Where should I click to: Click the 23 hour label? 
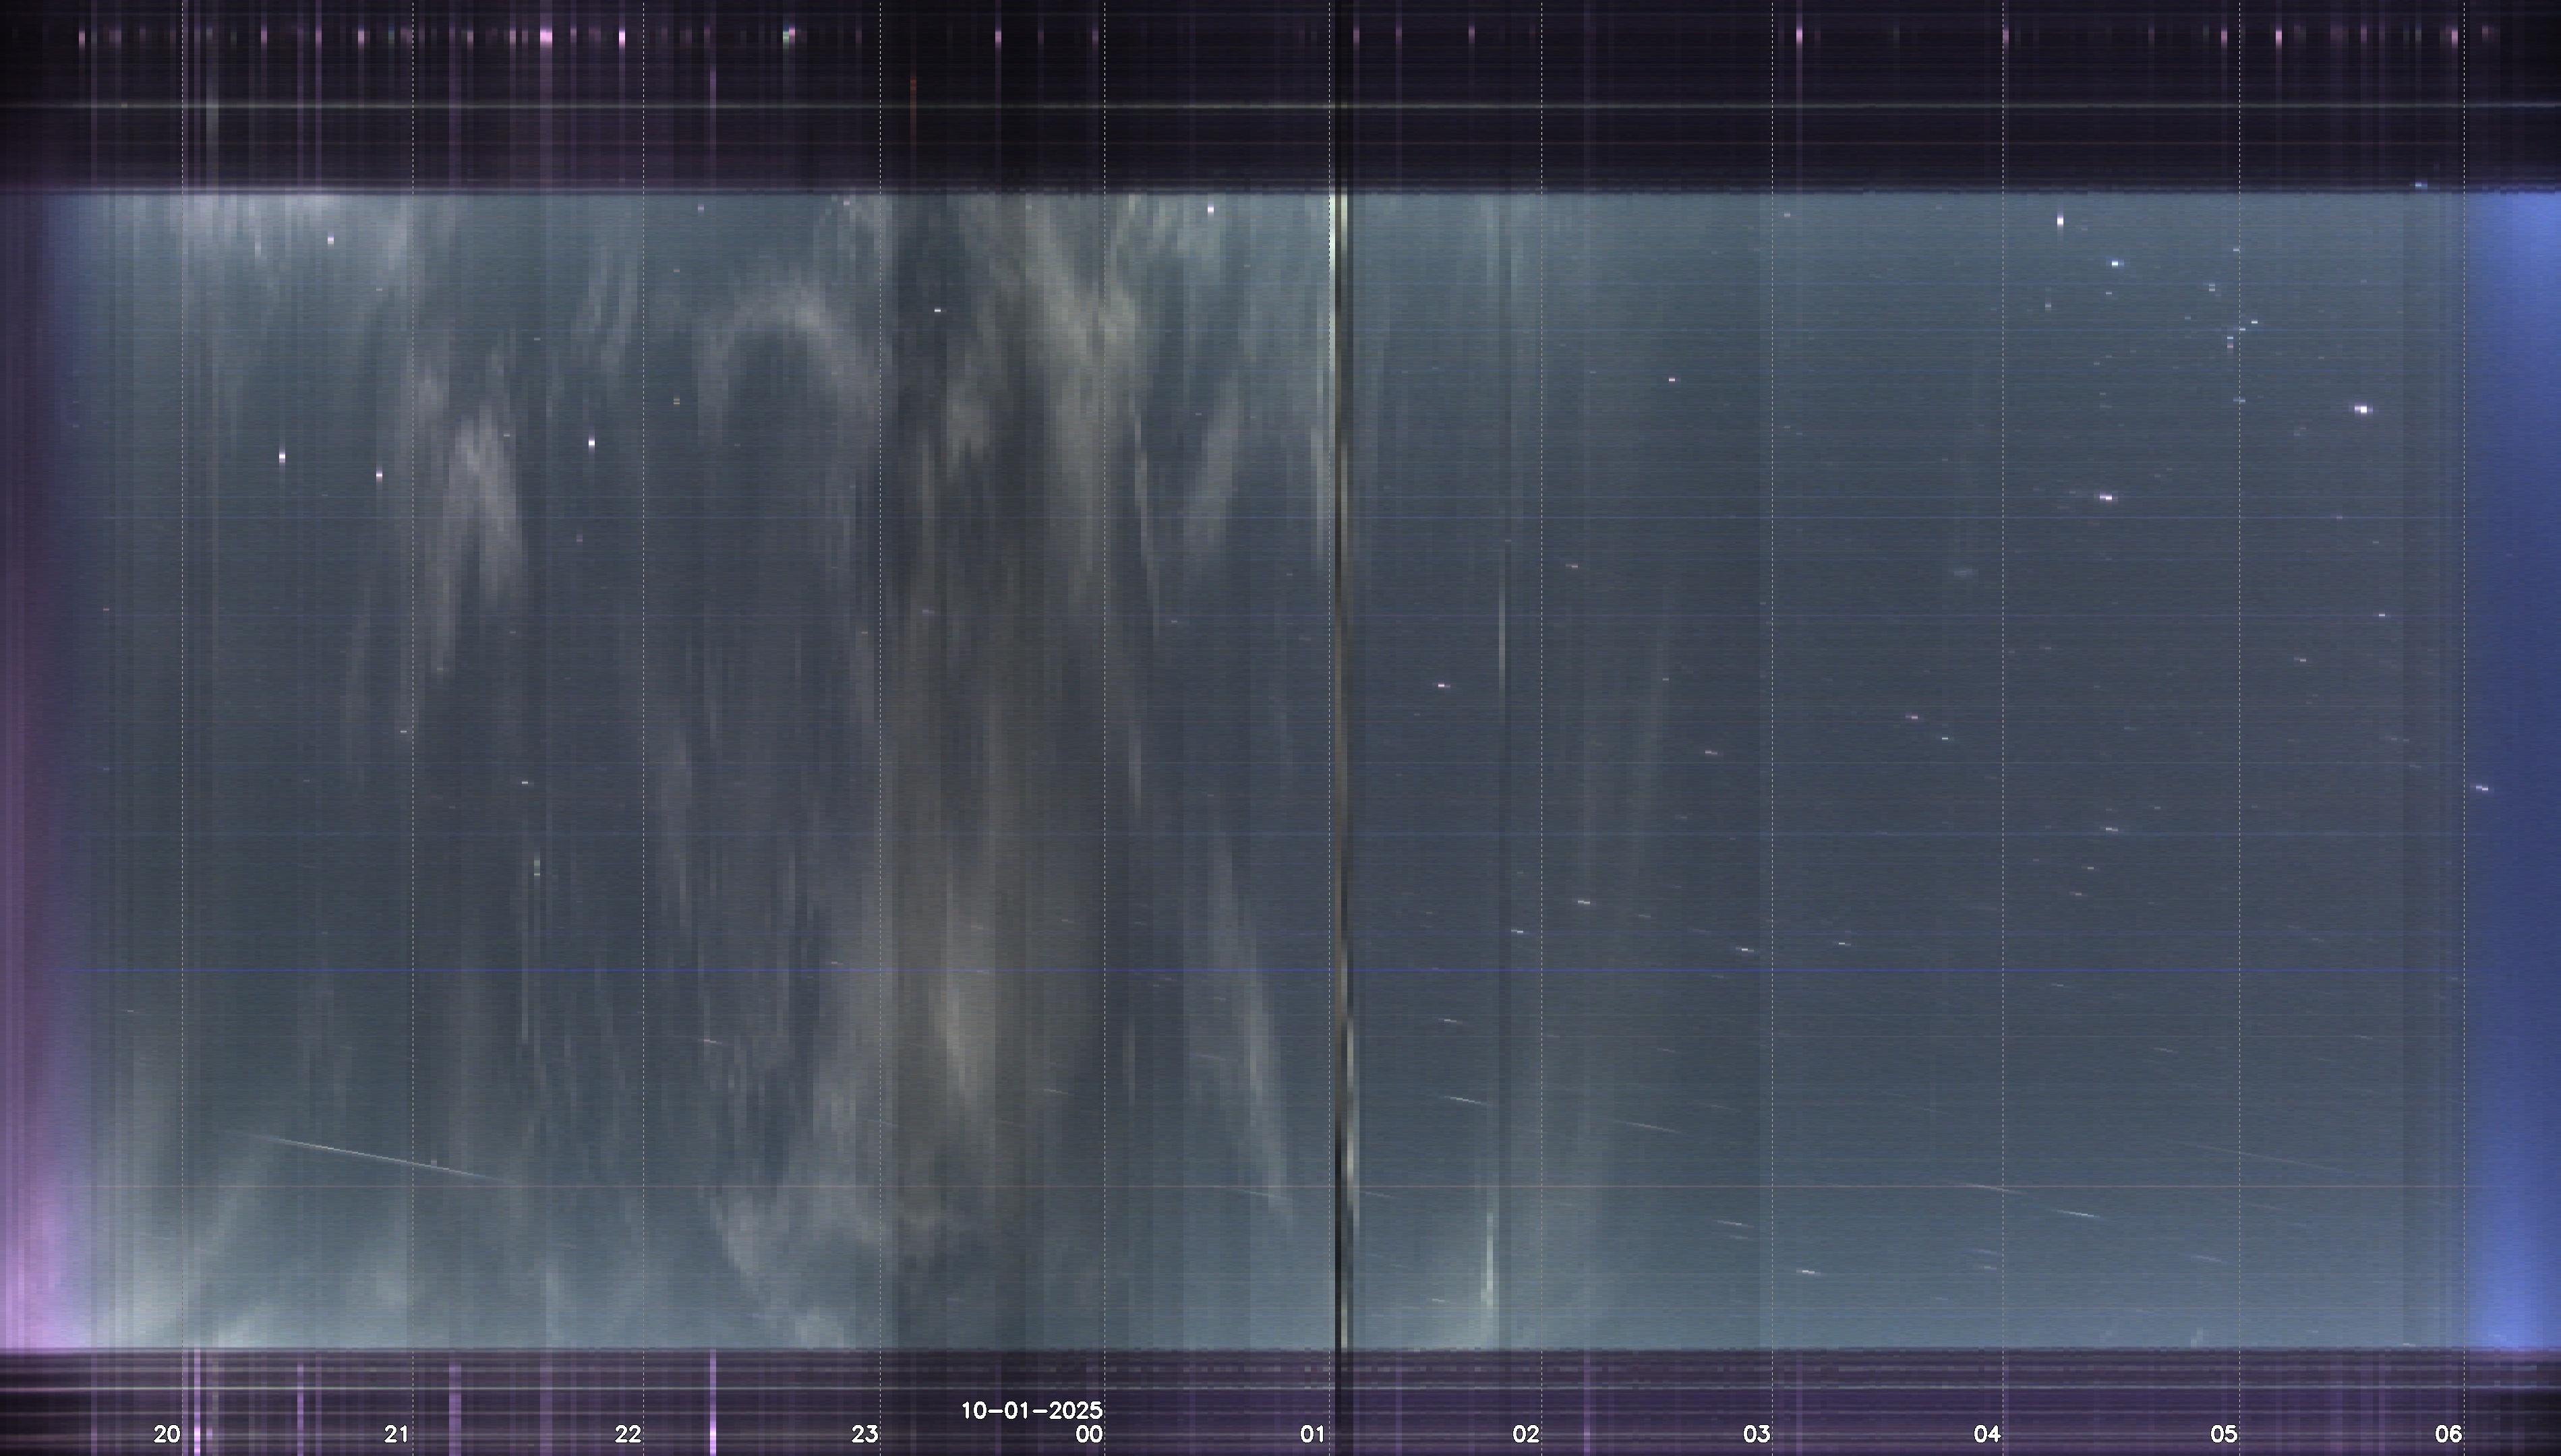(865, 1434)
